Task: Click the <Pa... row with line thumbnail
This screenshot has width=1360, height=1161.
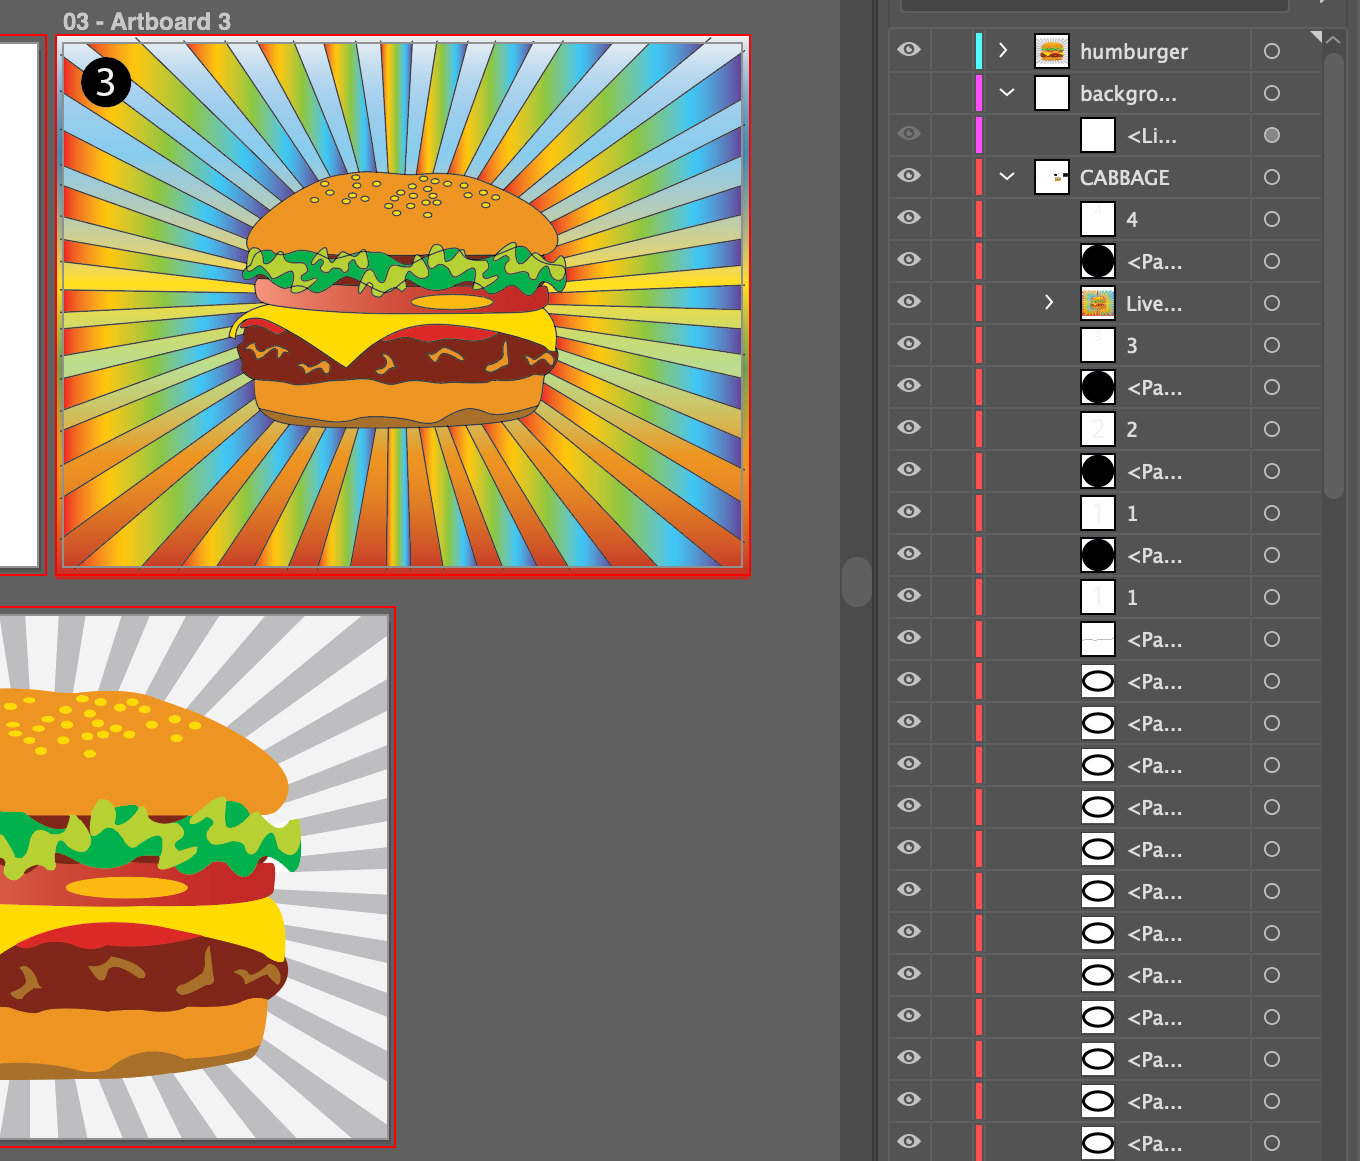Action: coord(1105,639)
